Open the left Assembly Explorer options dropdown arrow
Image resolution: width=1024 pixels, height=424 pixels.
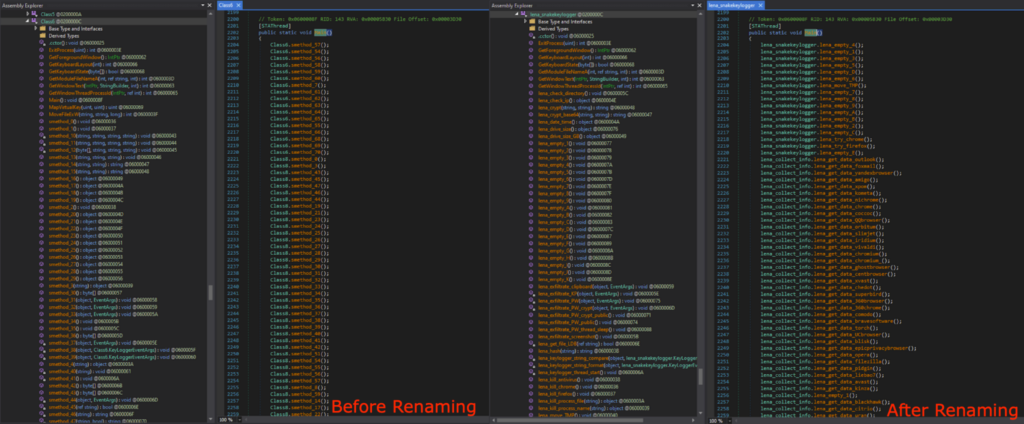click(x=203, y=5)
